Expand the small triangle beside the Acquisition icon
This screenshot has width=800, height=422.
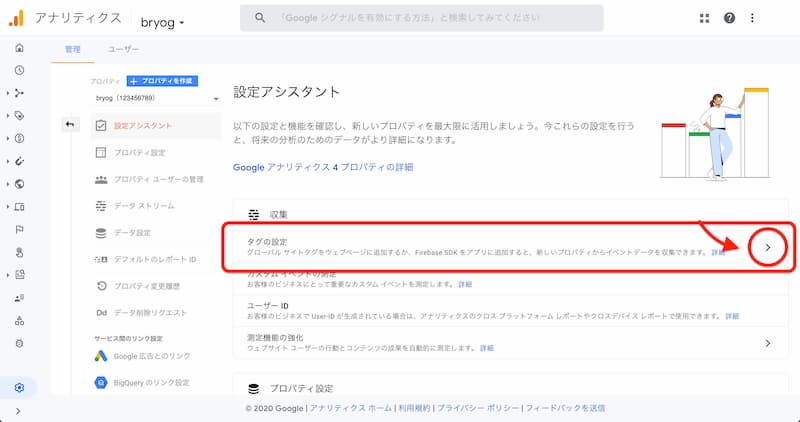coord(8,93)
